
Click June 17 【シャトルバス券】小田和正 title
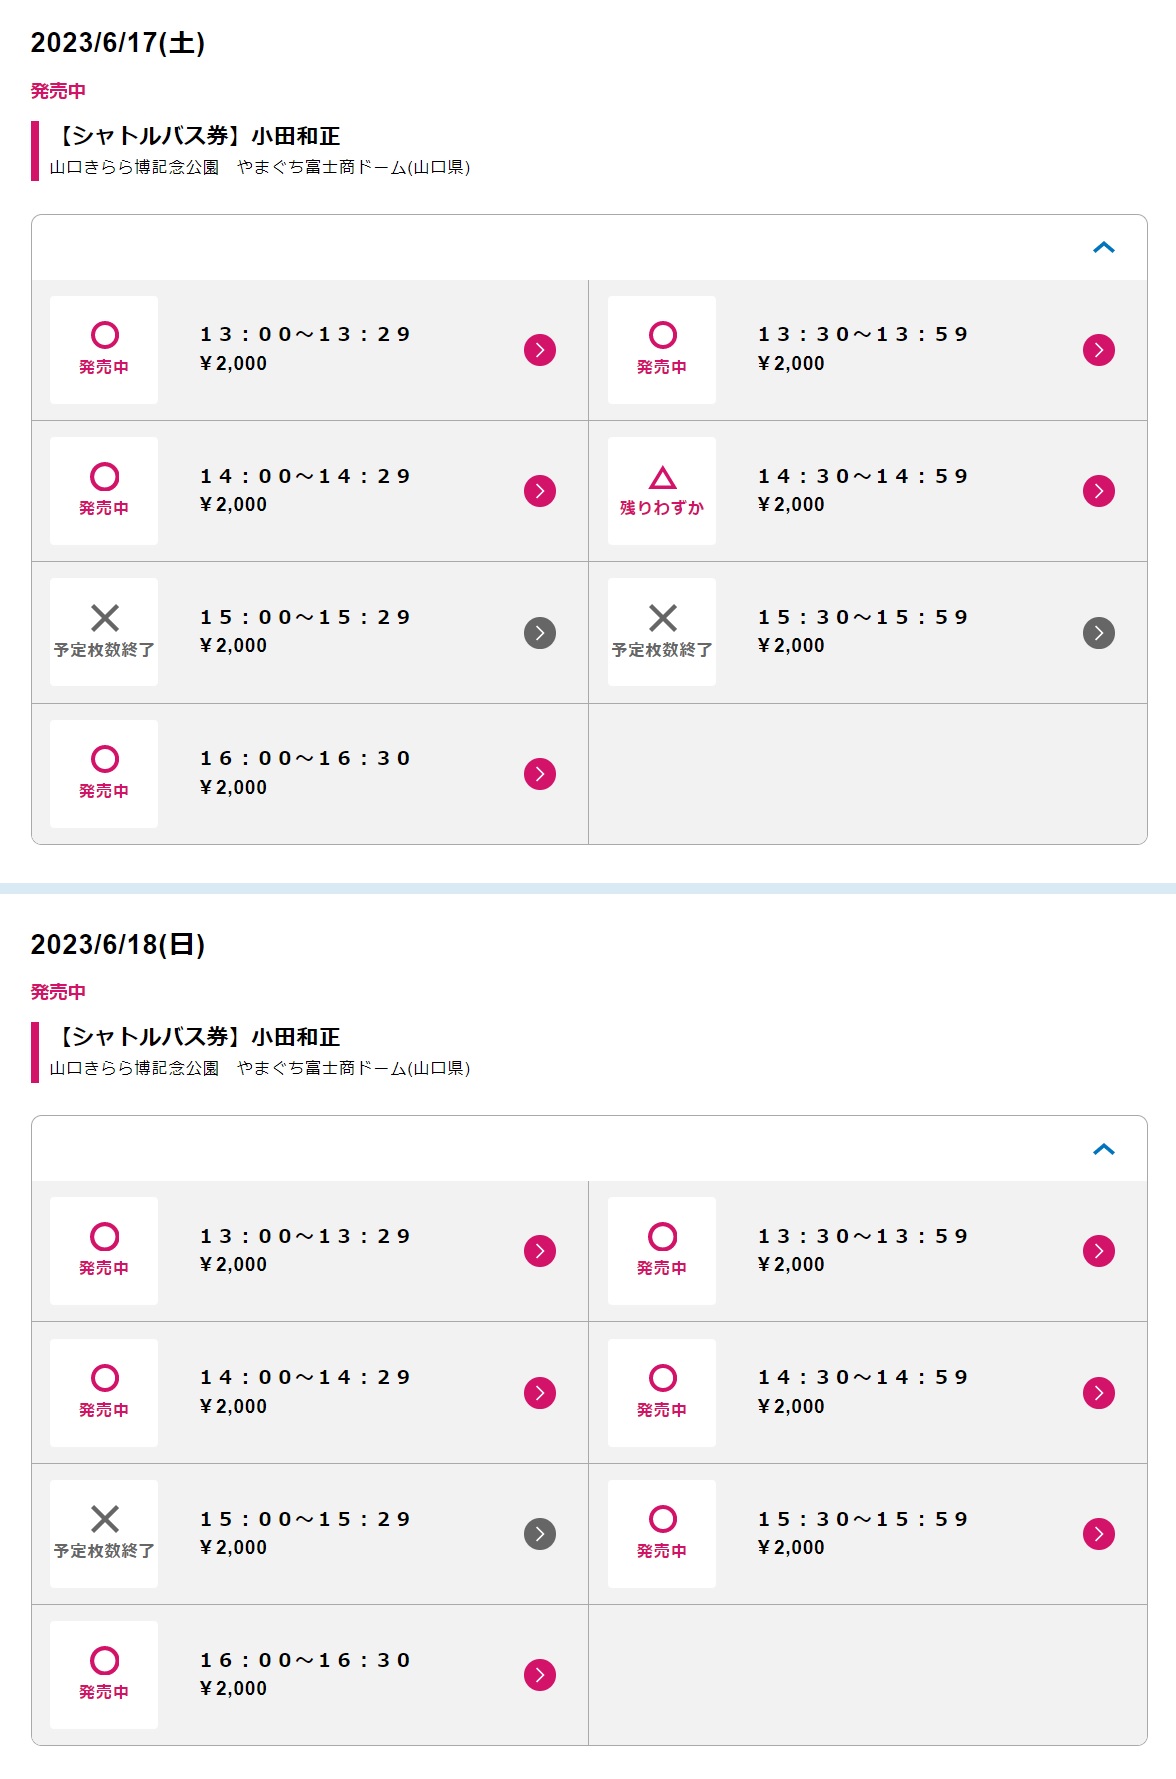point(196,136)
